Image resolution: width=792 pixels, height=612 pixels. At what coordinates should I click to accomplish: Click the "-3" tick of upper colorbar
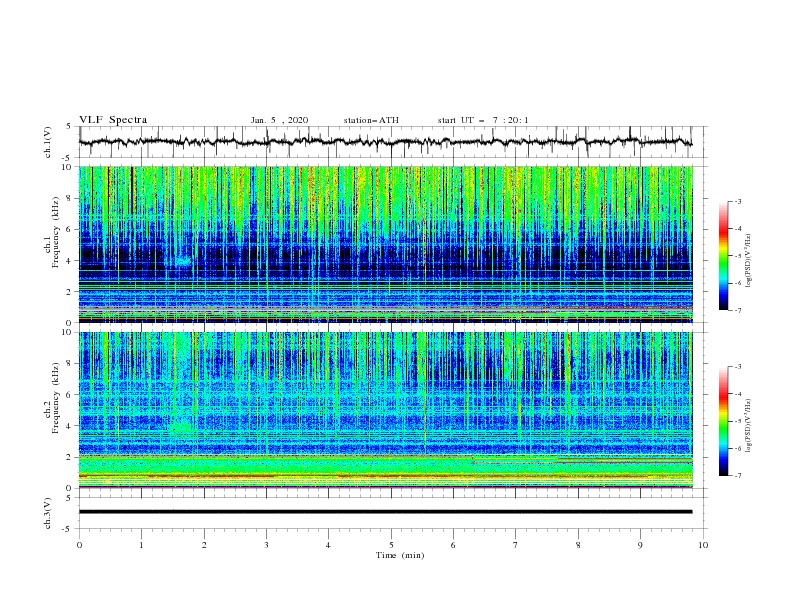tap(738, 201)
